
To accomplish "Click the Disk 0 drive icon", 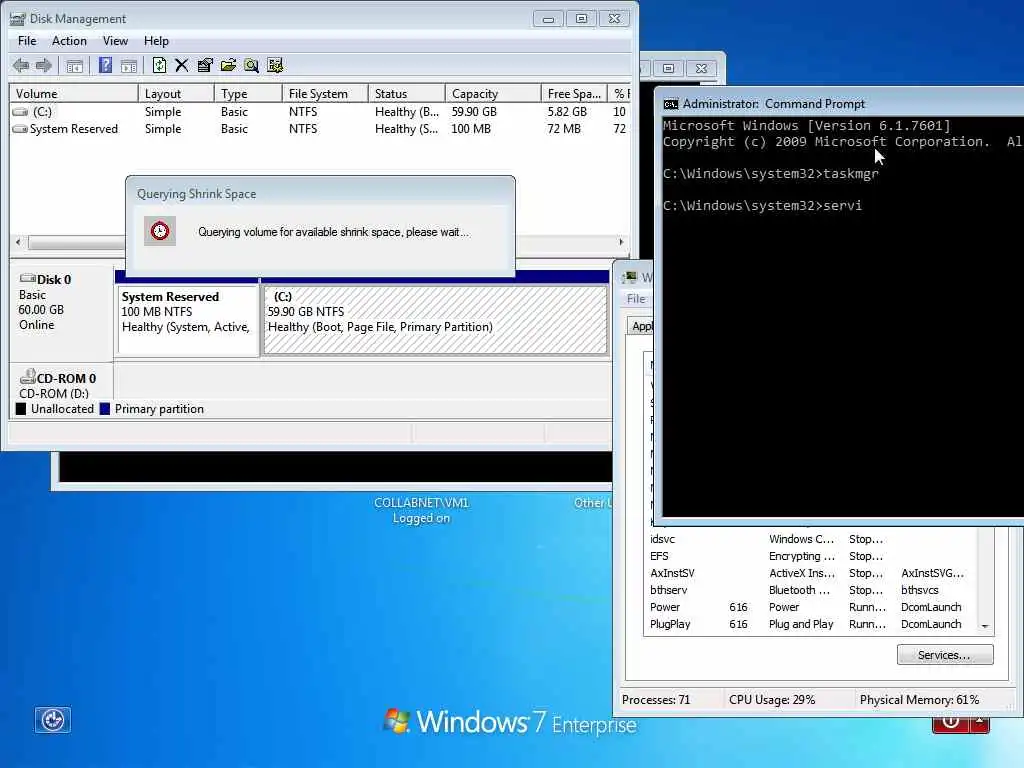I will click(x=27, y=279).
